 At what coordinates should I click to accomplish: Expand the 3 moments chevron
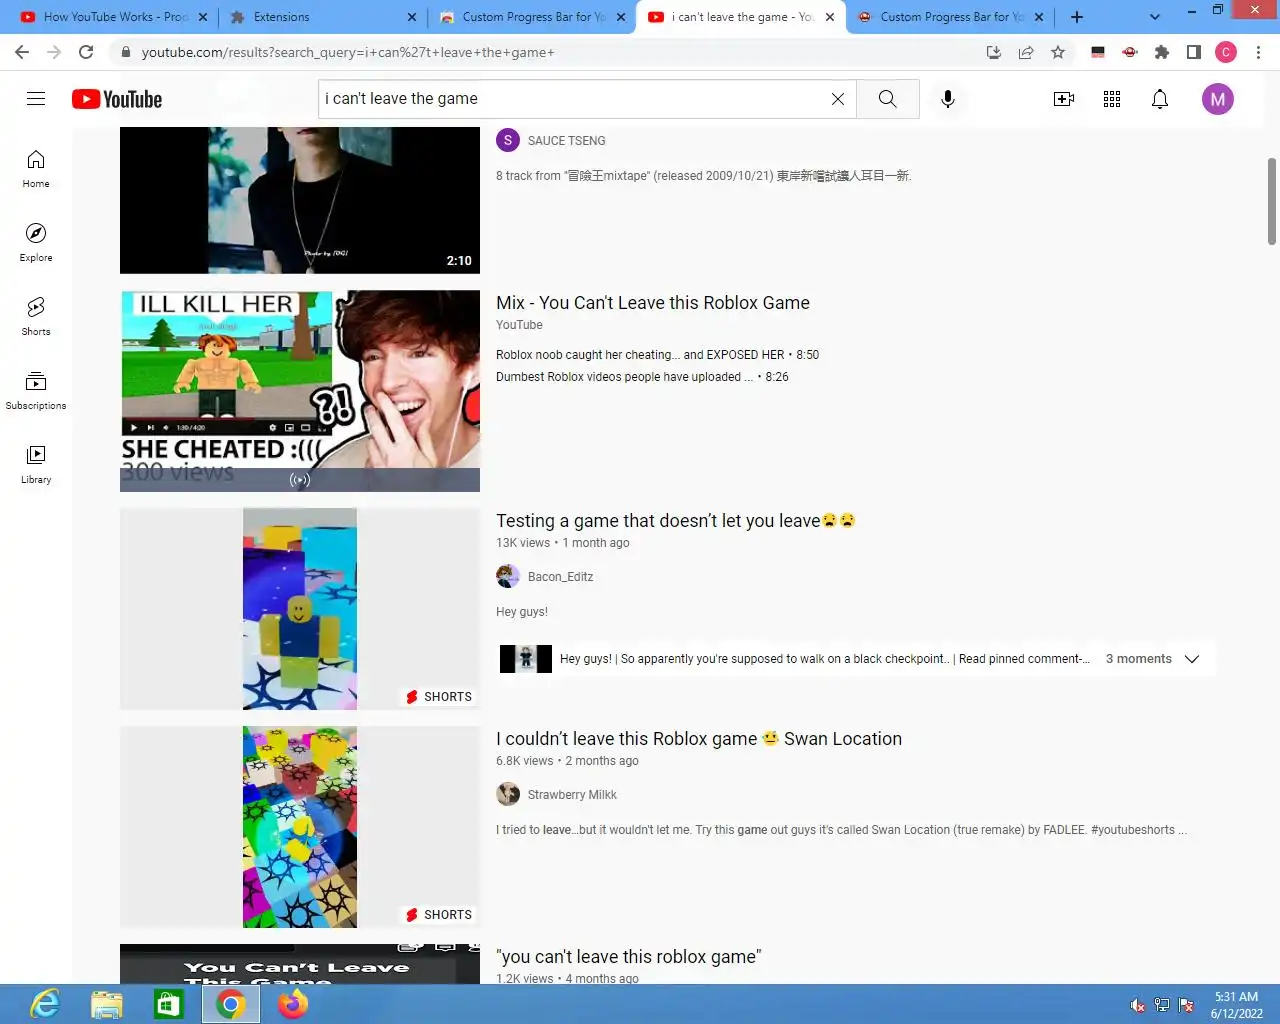pyautogui.click(x=1192, y=659)
